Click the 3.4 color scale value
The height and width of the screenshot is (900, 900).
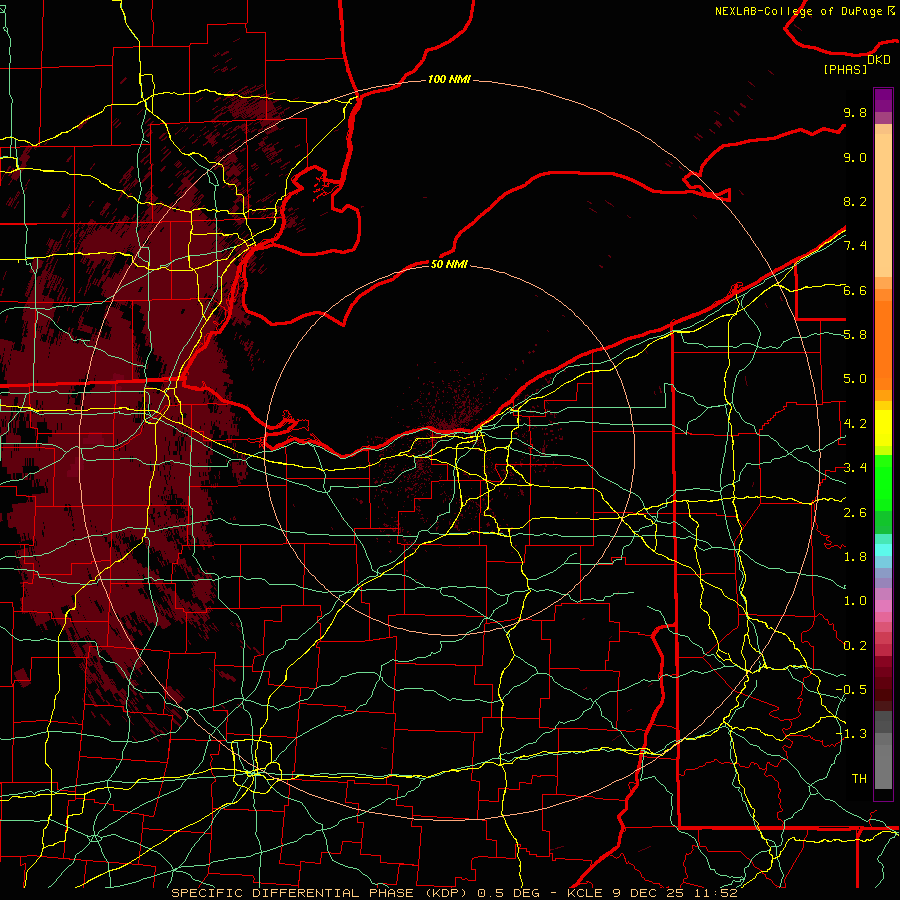tap(855, 468)
